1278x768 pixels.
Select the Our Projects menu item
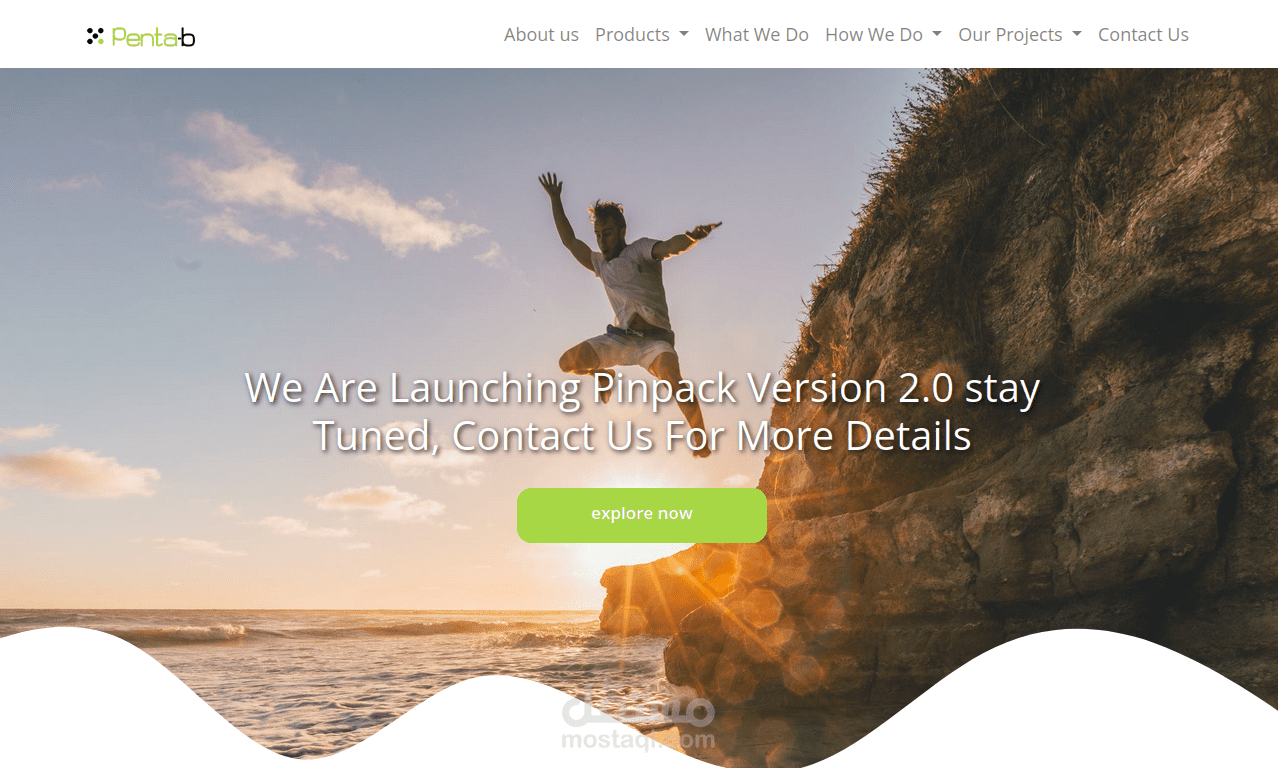click(1010, 34)
